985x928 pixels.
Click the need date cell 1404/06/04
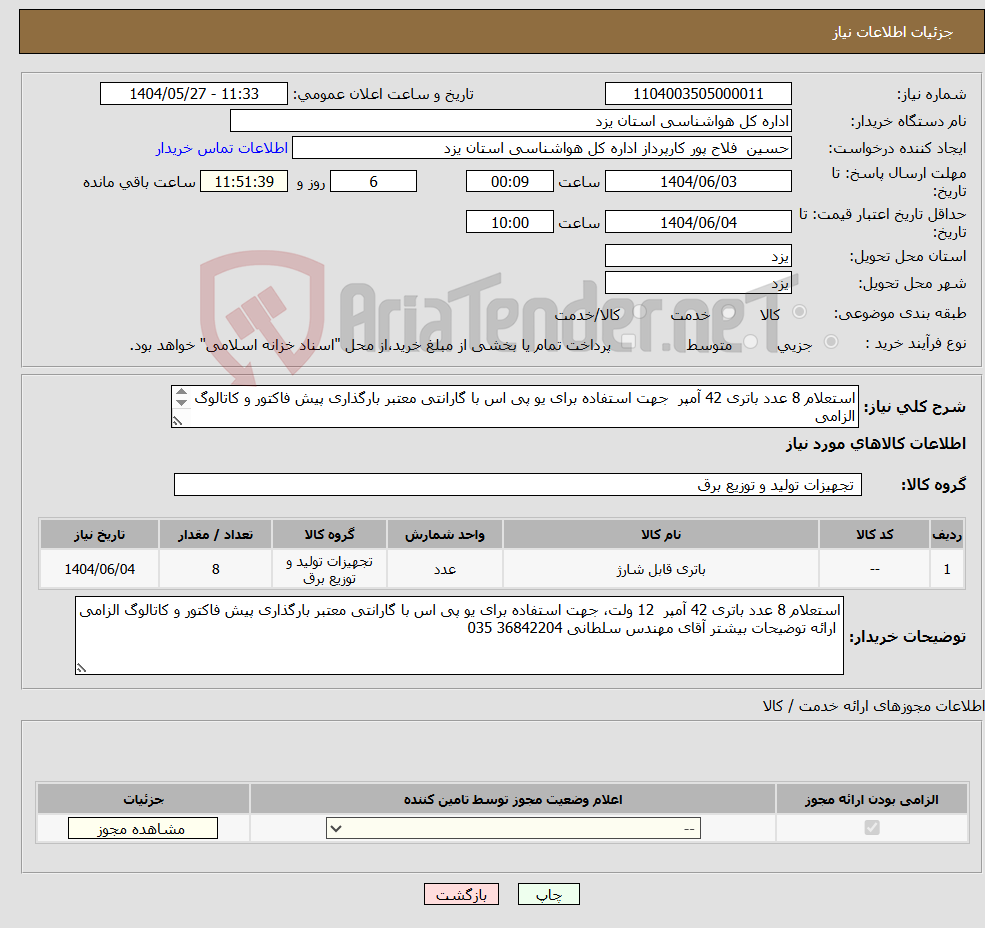(99, 569)
